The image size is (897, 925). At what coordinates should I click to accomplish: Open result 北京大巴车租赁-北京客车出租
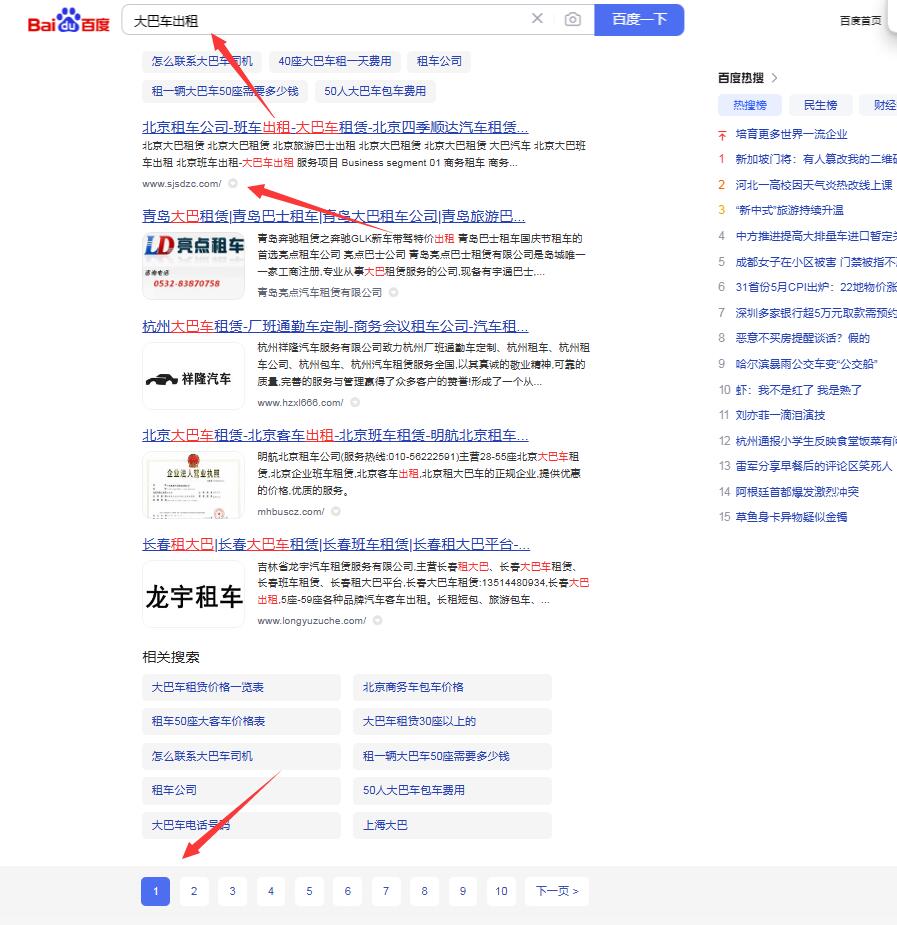[335, 435]
